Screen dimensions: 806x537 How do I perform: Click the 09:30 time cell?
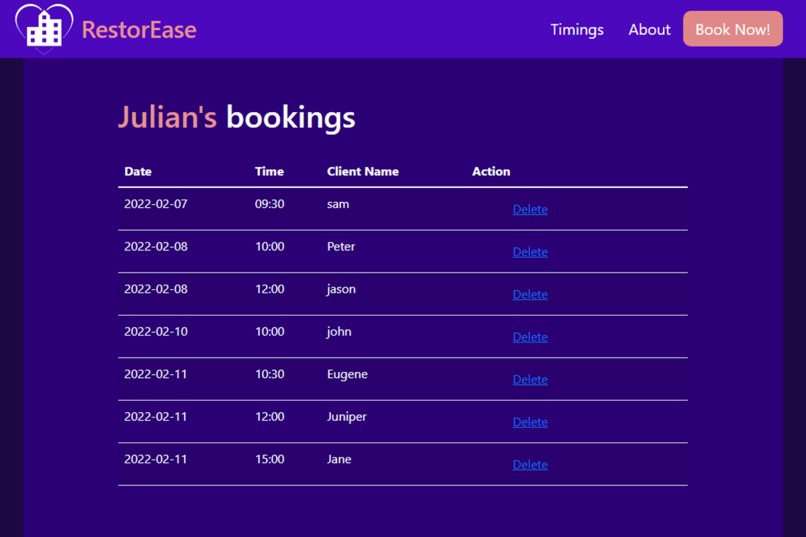(x=269, y=204)
